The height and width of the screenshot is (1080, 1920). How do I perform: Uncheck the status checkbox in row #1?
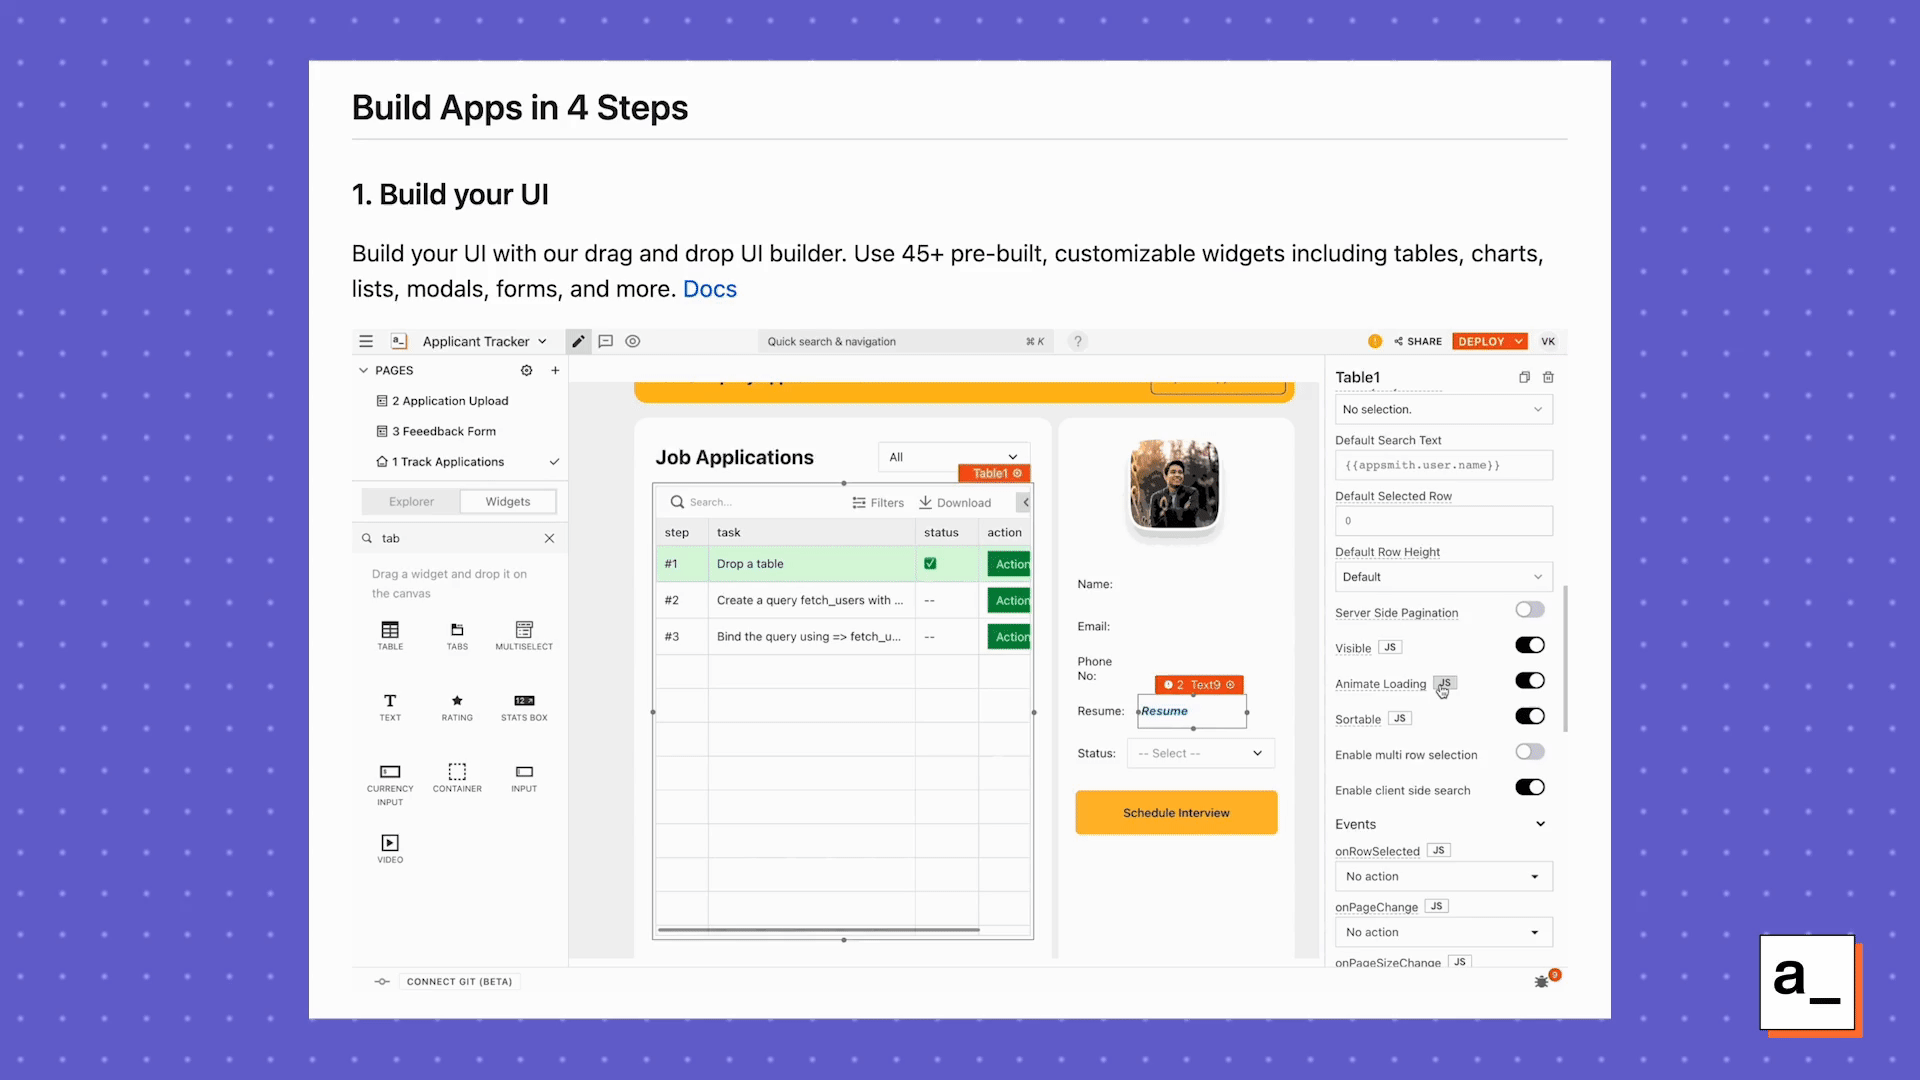tap(930, 564)
